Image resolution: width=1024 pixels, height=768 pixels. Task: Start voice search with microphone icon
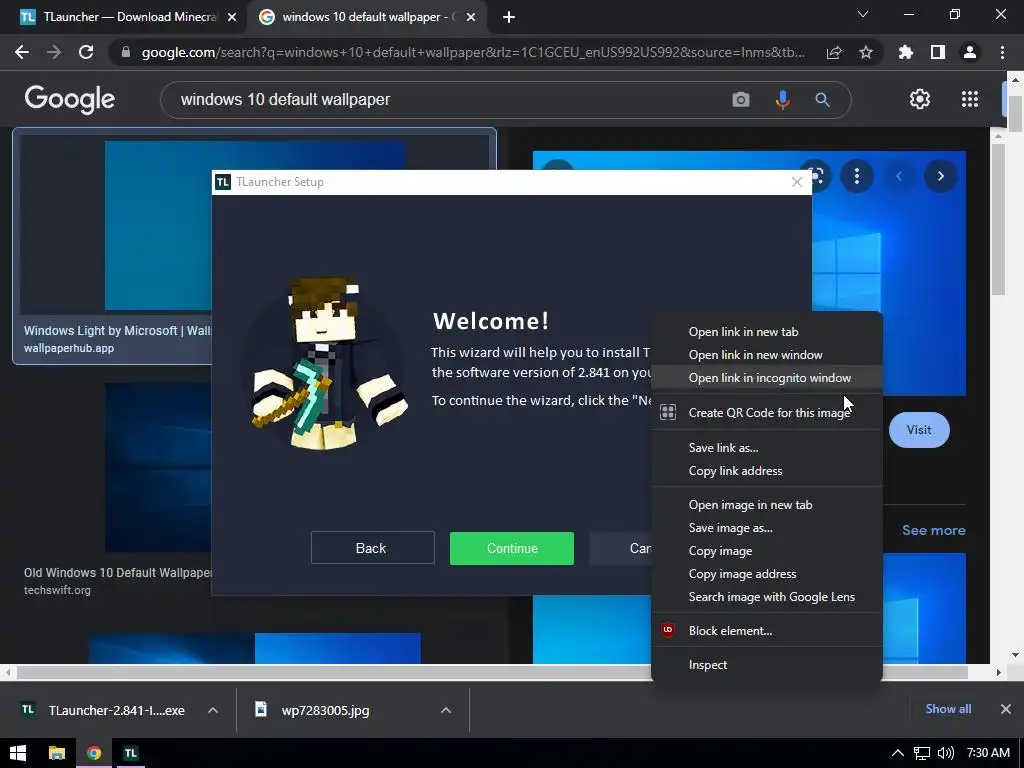782,99
